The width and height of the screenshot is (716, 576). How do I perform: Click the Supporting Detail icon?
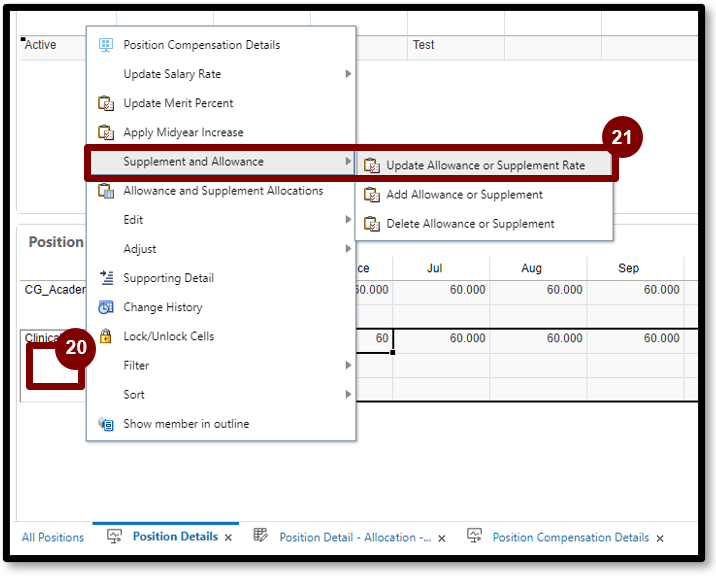106,278
